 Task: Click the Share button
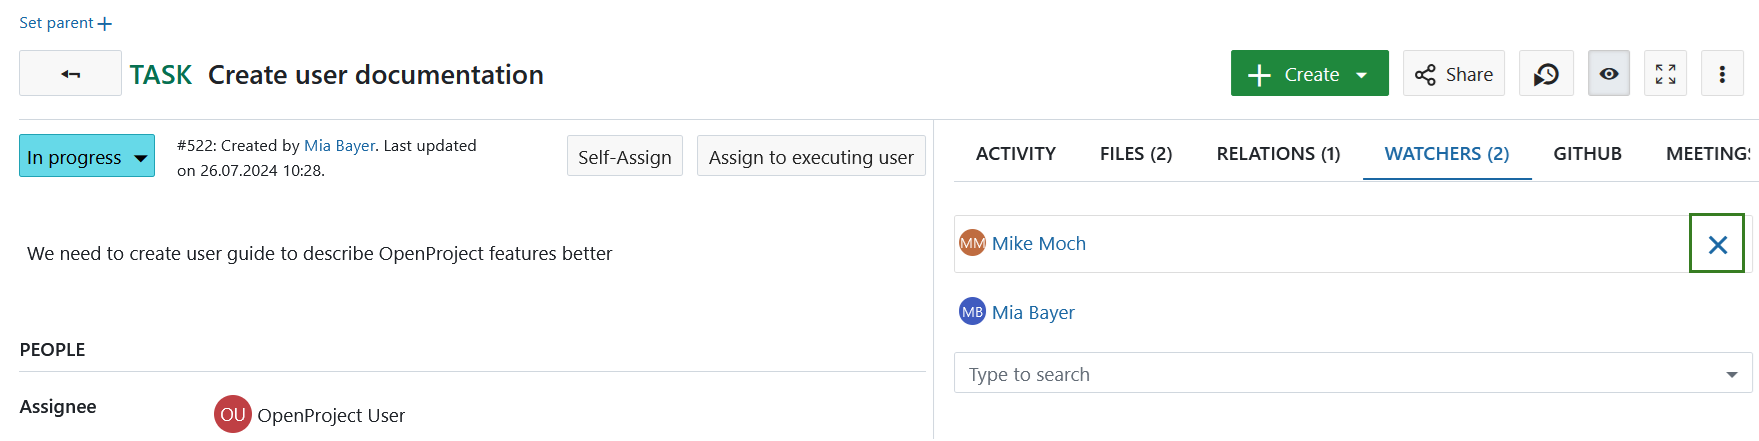click(1454, 74)
